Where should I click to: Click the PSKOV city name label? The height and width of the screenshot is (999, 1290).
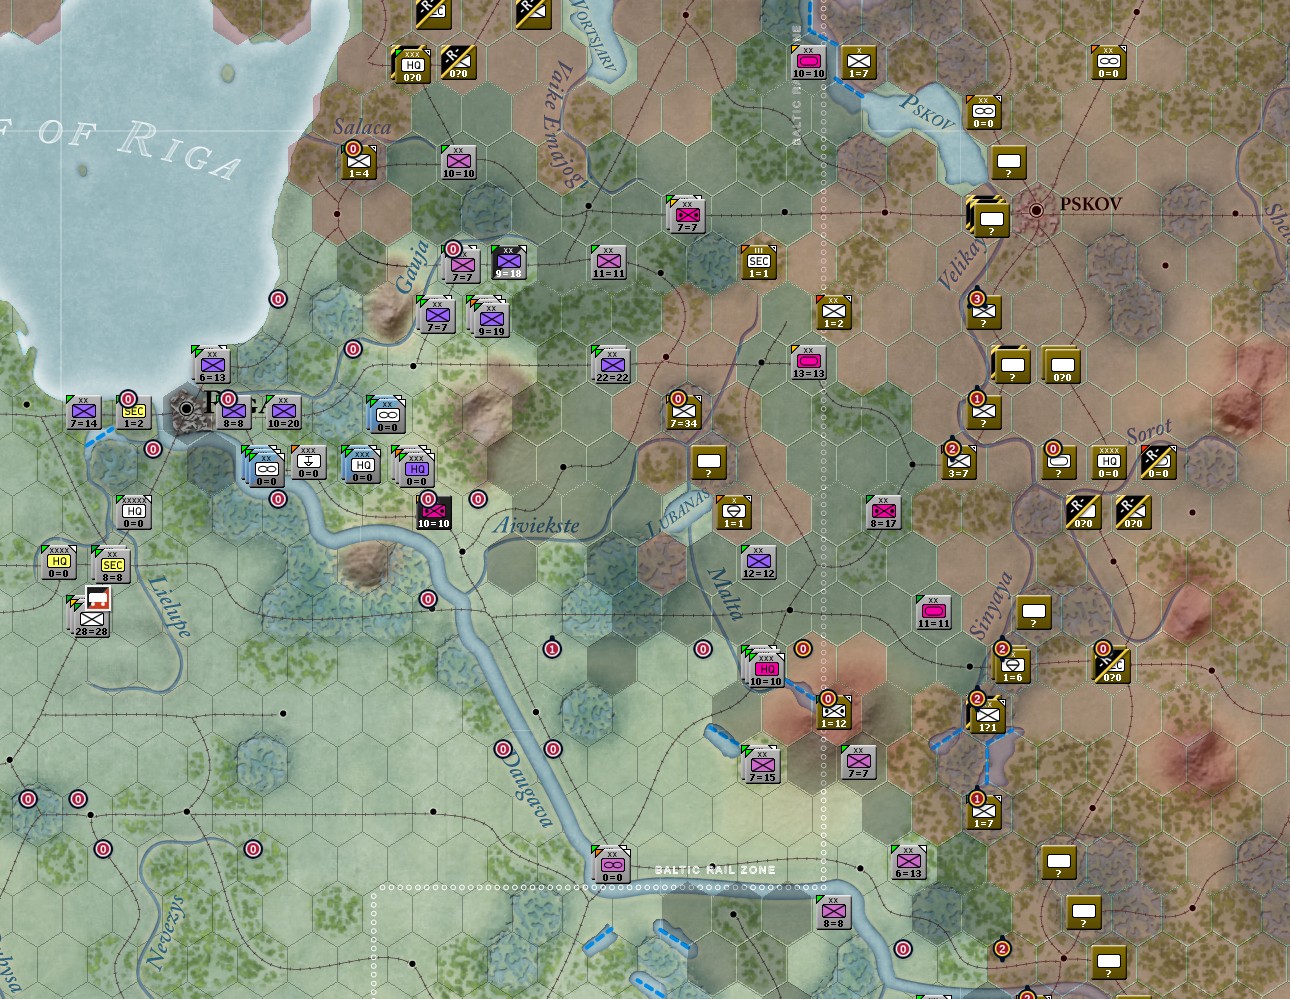[1090, 204]
